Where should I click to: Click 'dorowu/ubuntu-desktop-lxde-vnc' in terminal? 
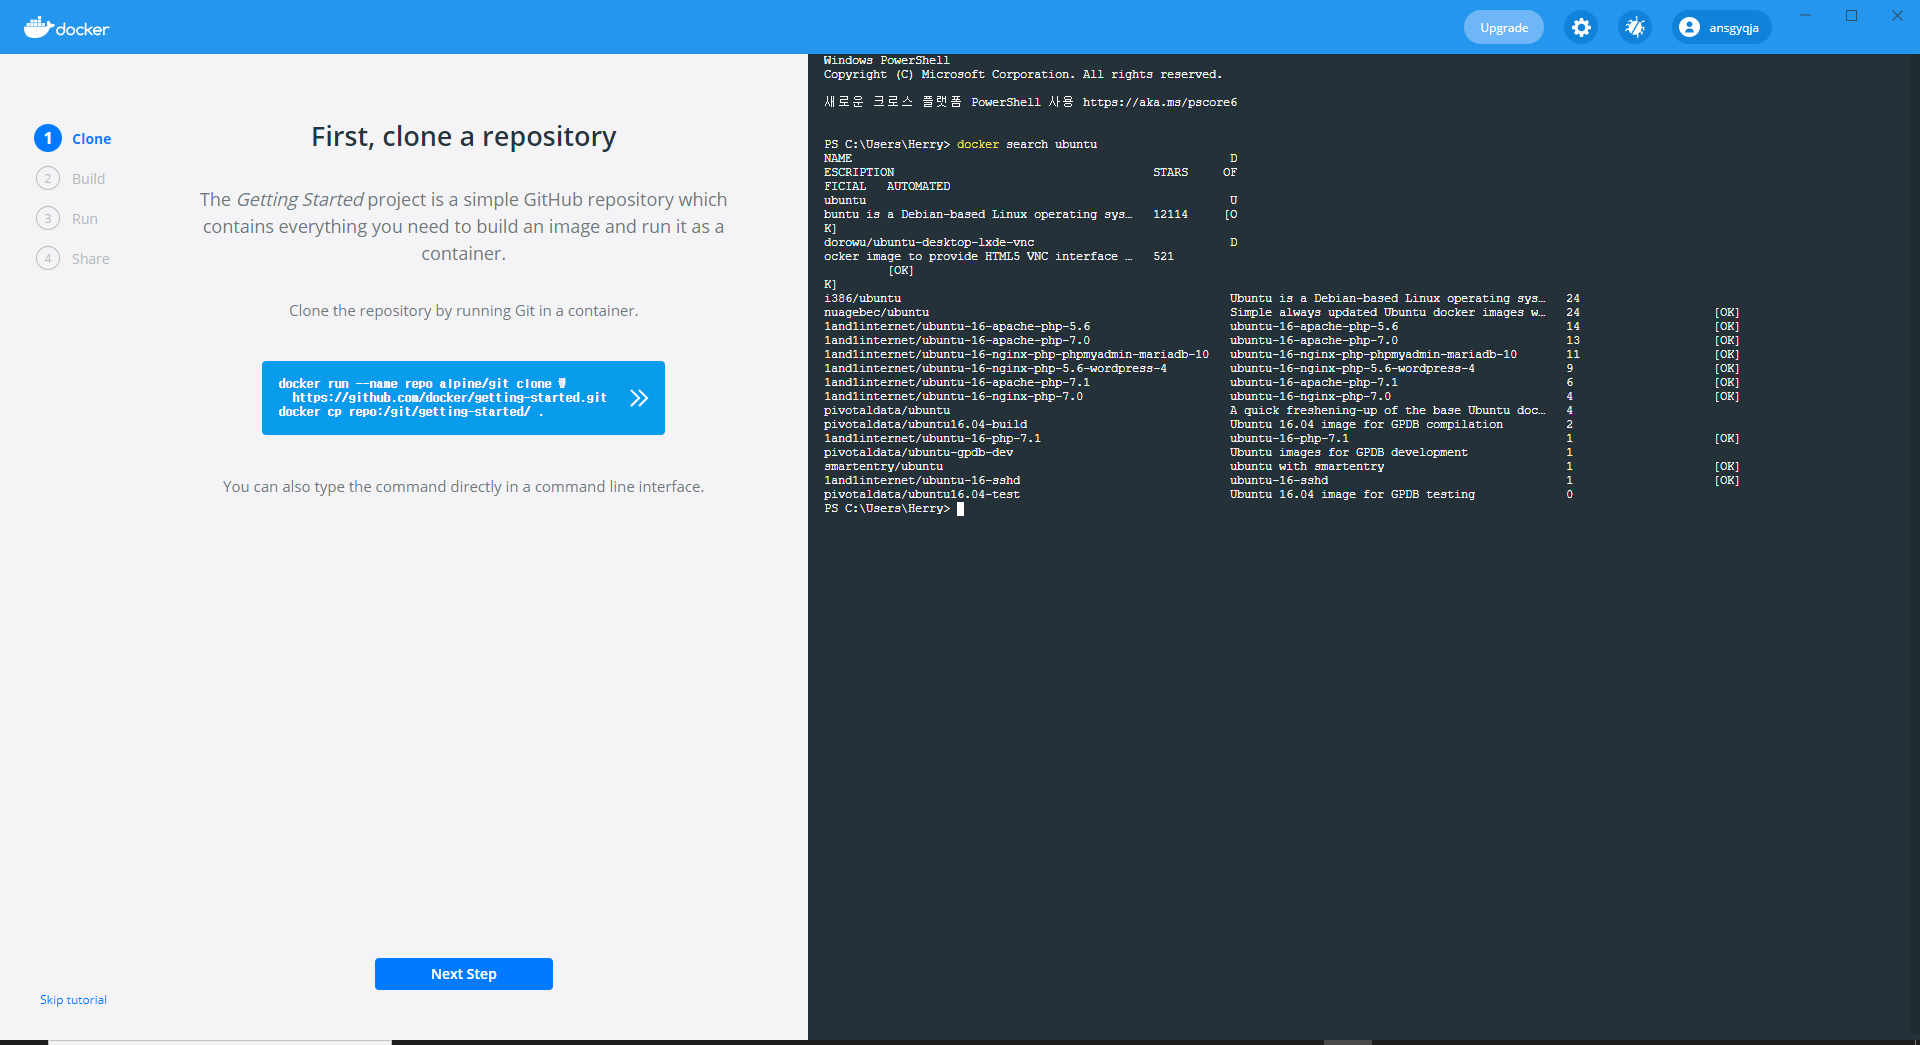coord(929,242)
